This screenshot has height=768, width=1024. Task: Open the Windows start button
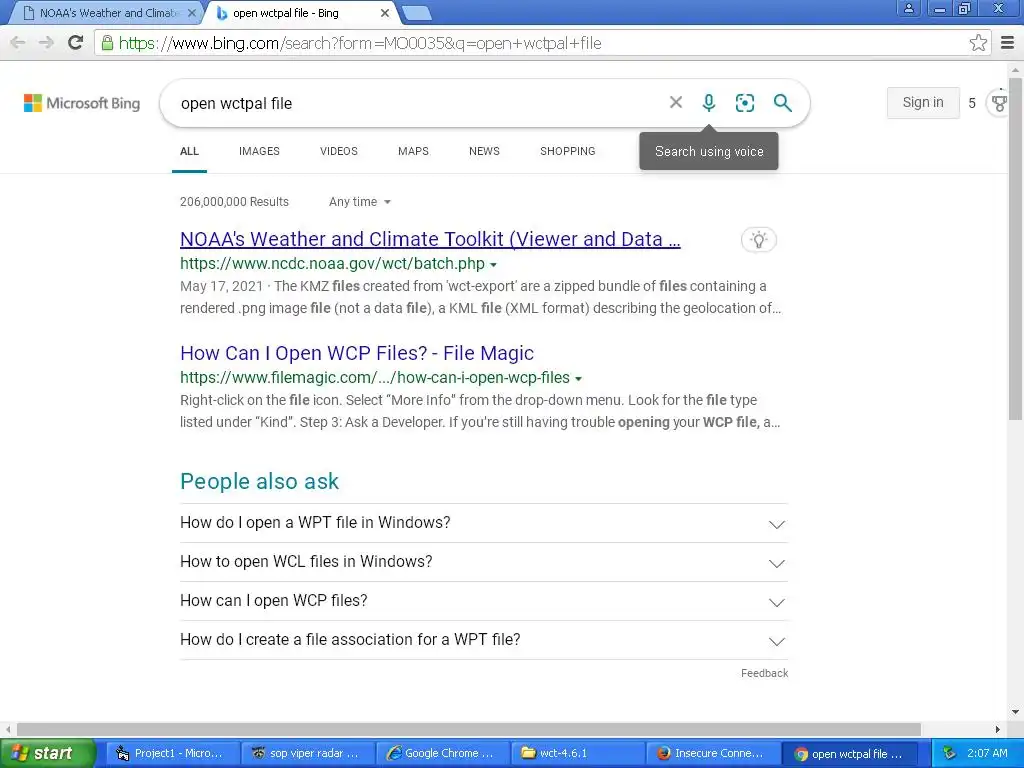click(x=48, y=753)
